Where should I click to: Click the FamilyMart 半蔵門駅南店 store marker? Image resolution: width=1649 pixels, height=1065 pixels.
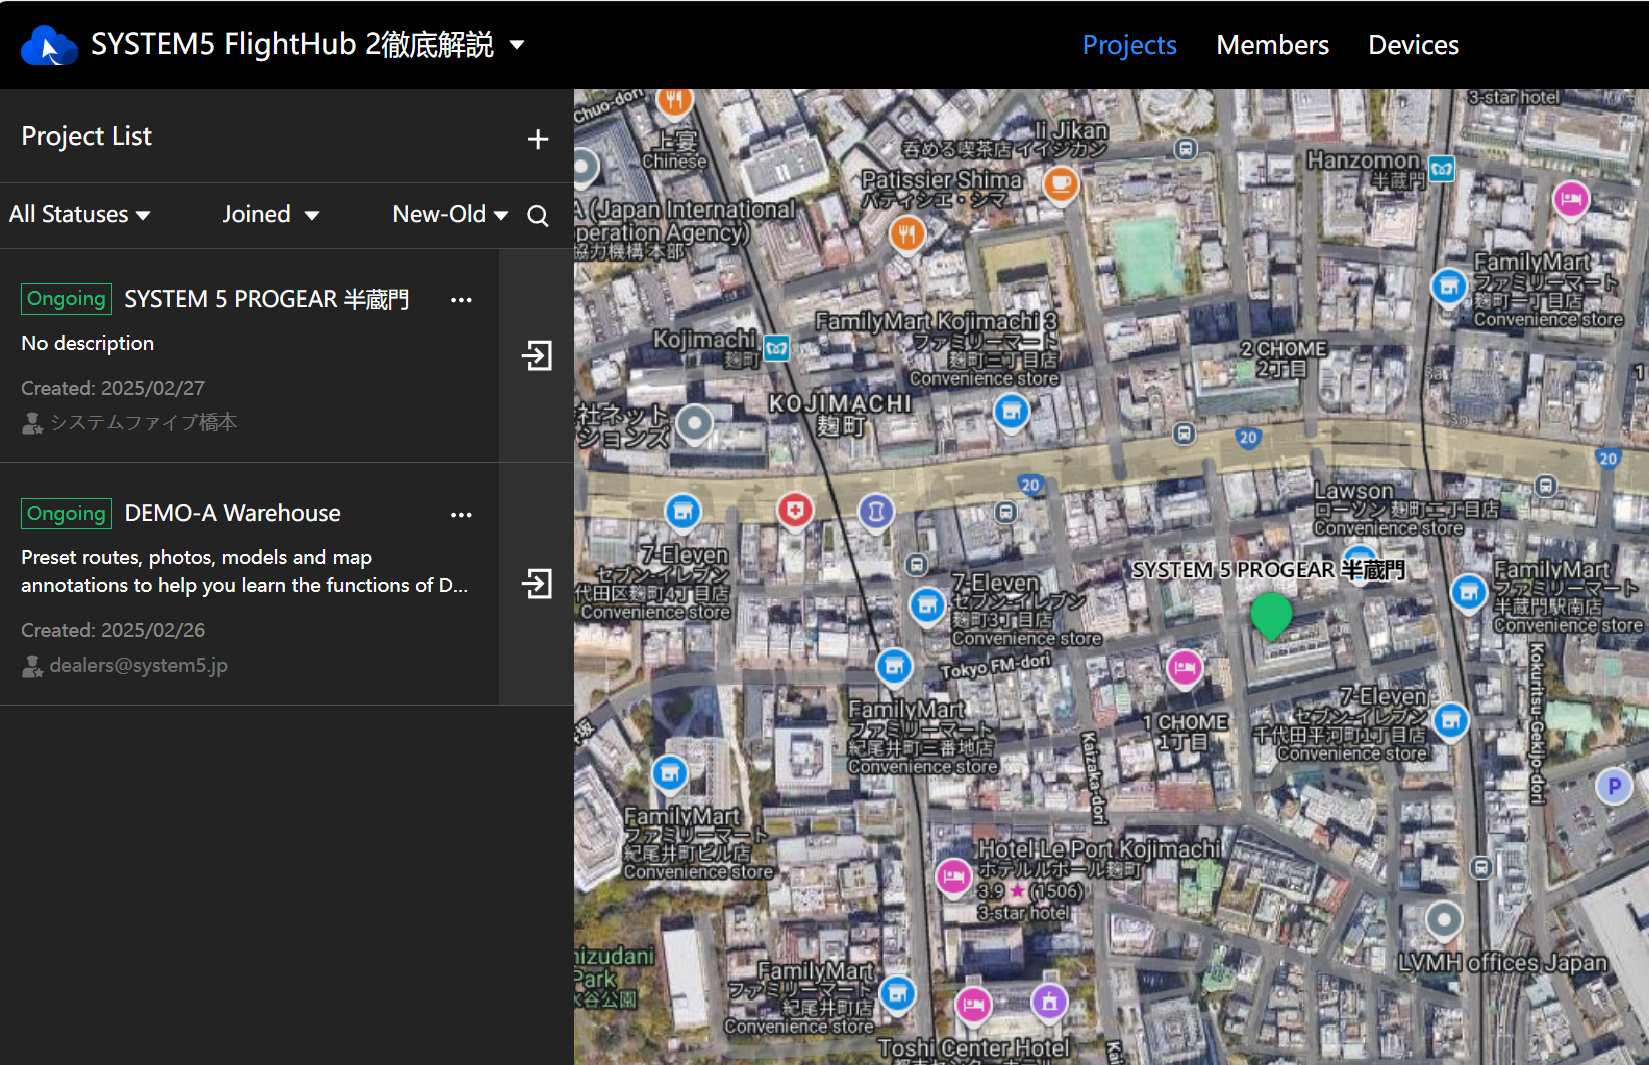tap(1468, 593)
